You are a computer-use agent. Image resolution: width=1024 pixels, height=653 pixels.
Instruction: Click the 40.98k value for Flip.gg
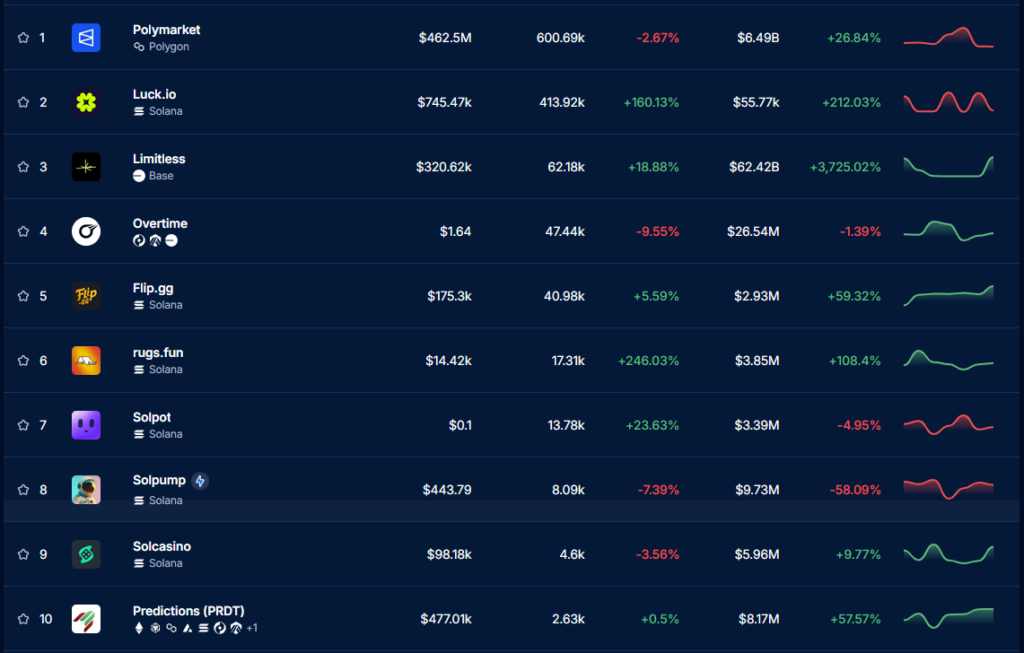564,296
